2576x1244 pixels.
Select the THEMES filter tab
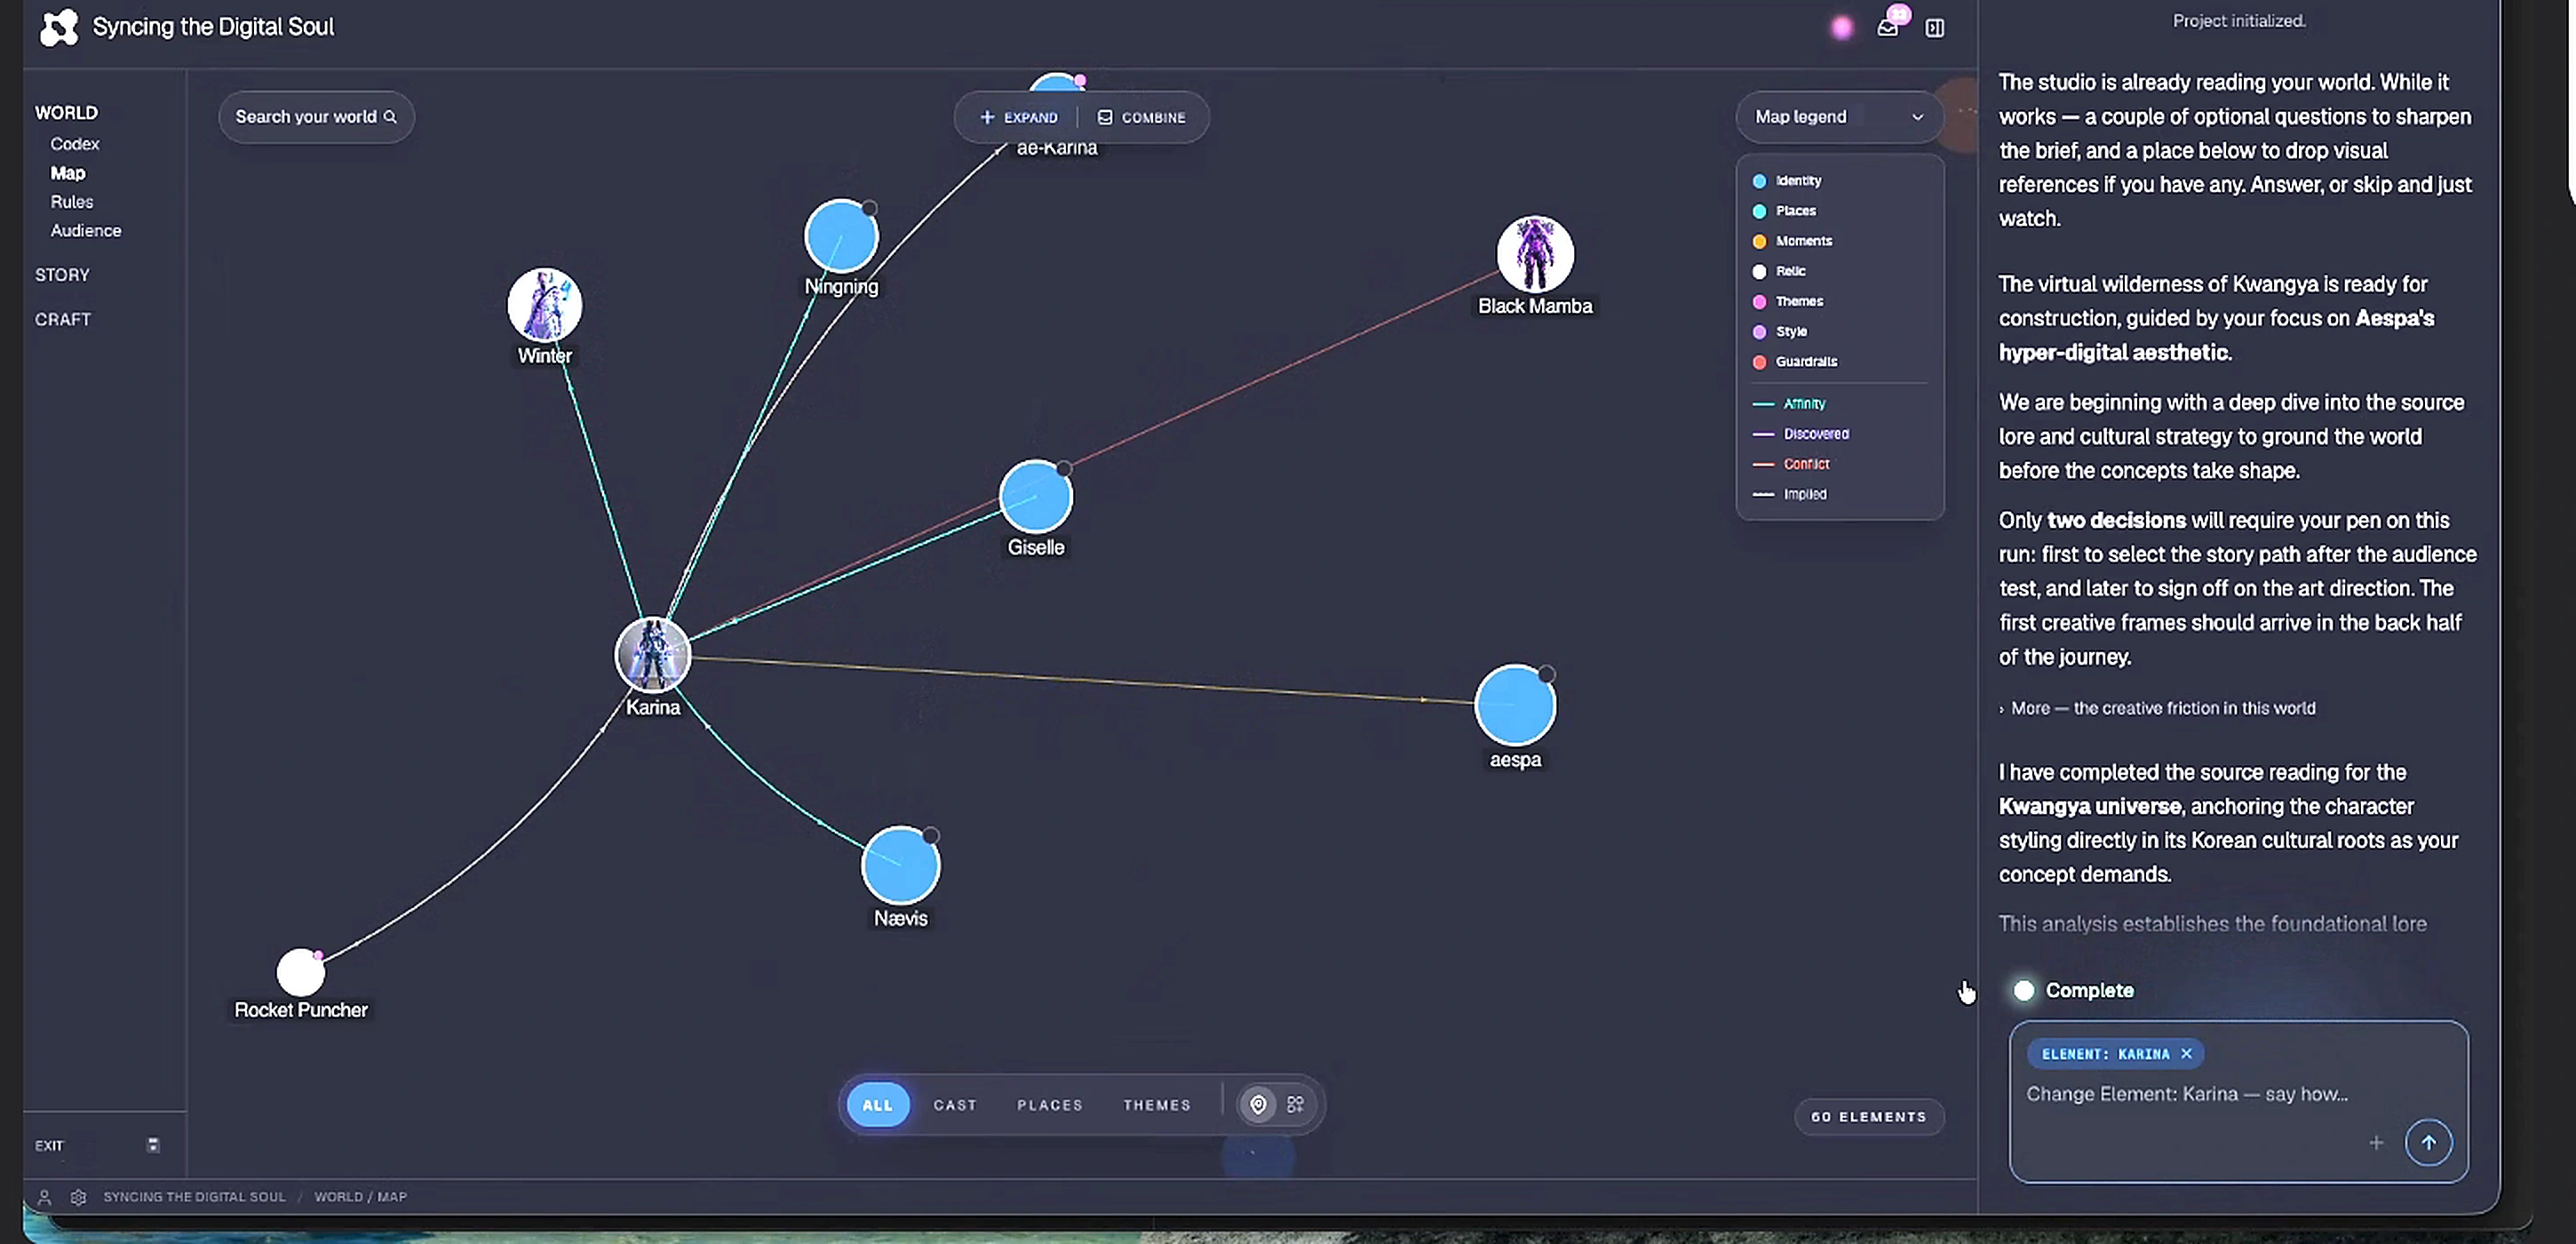pyautogui.click(x=1156, y=1104)
